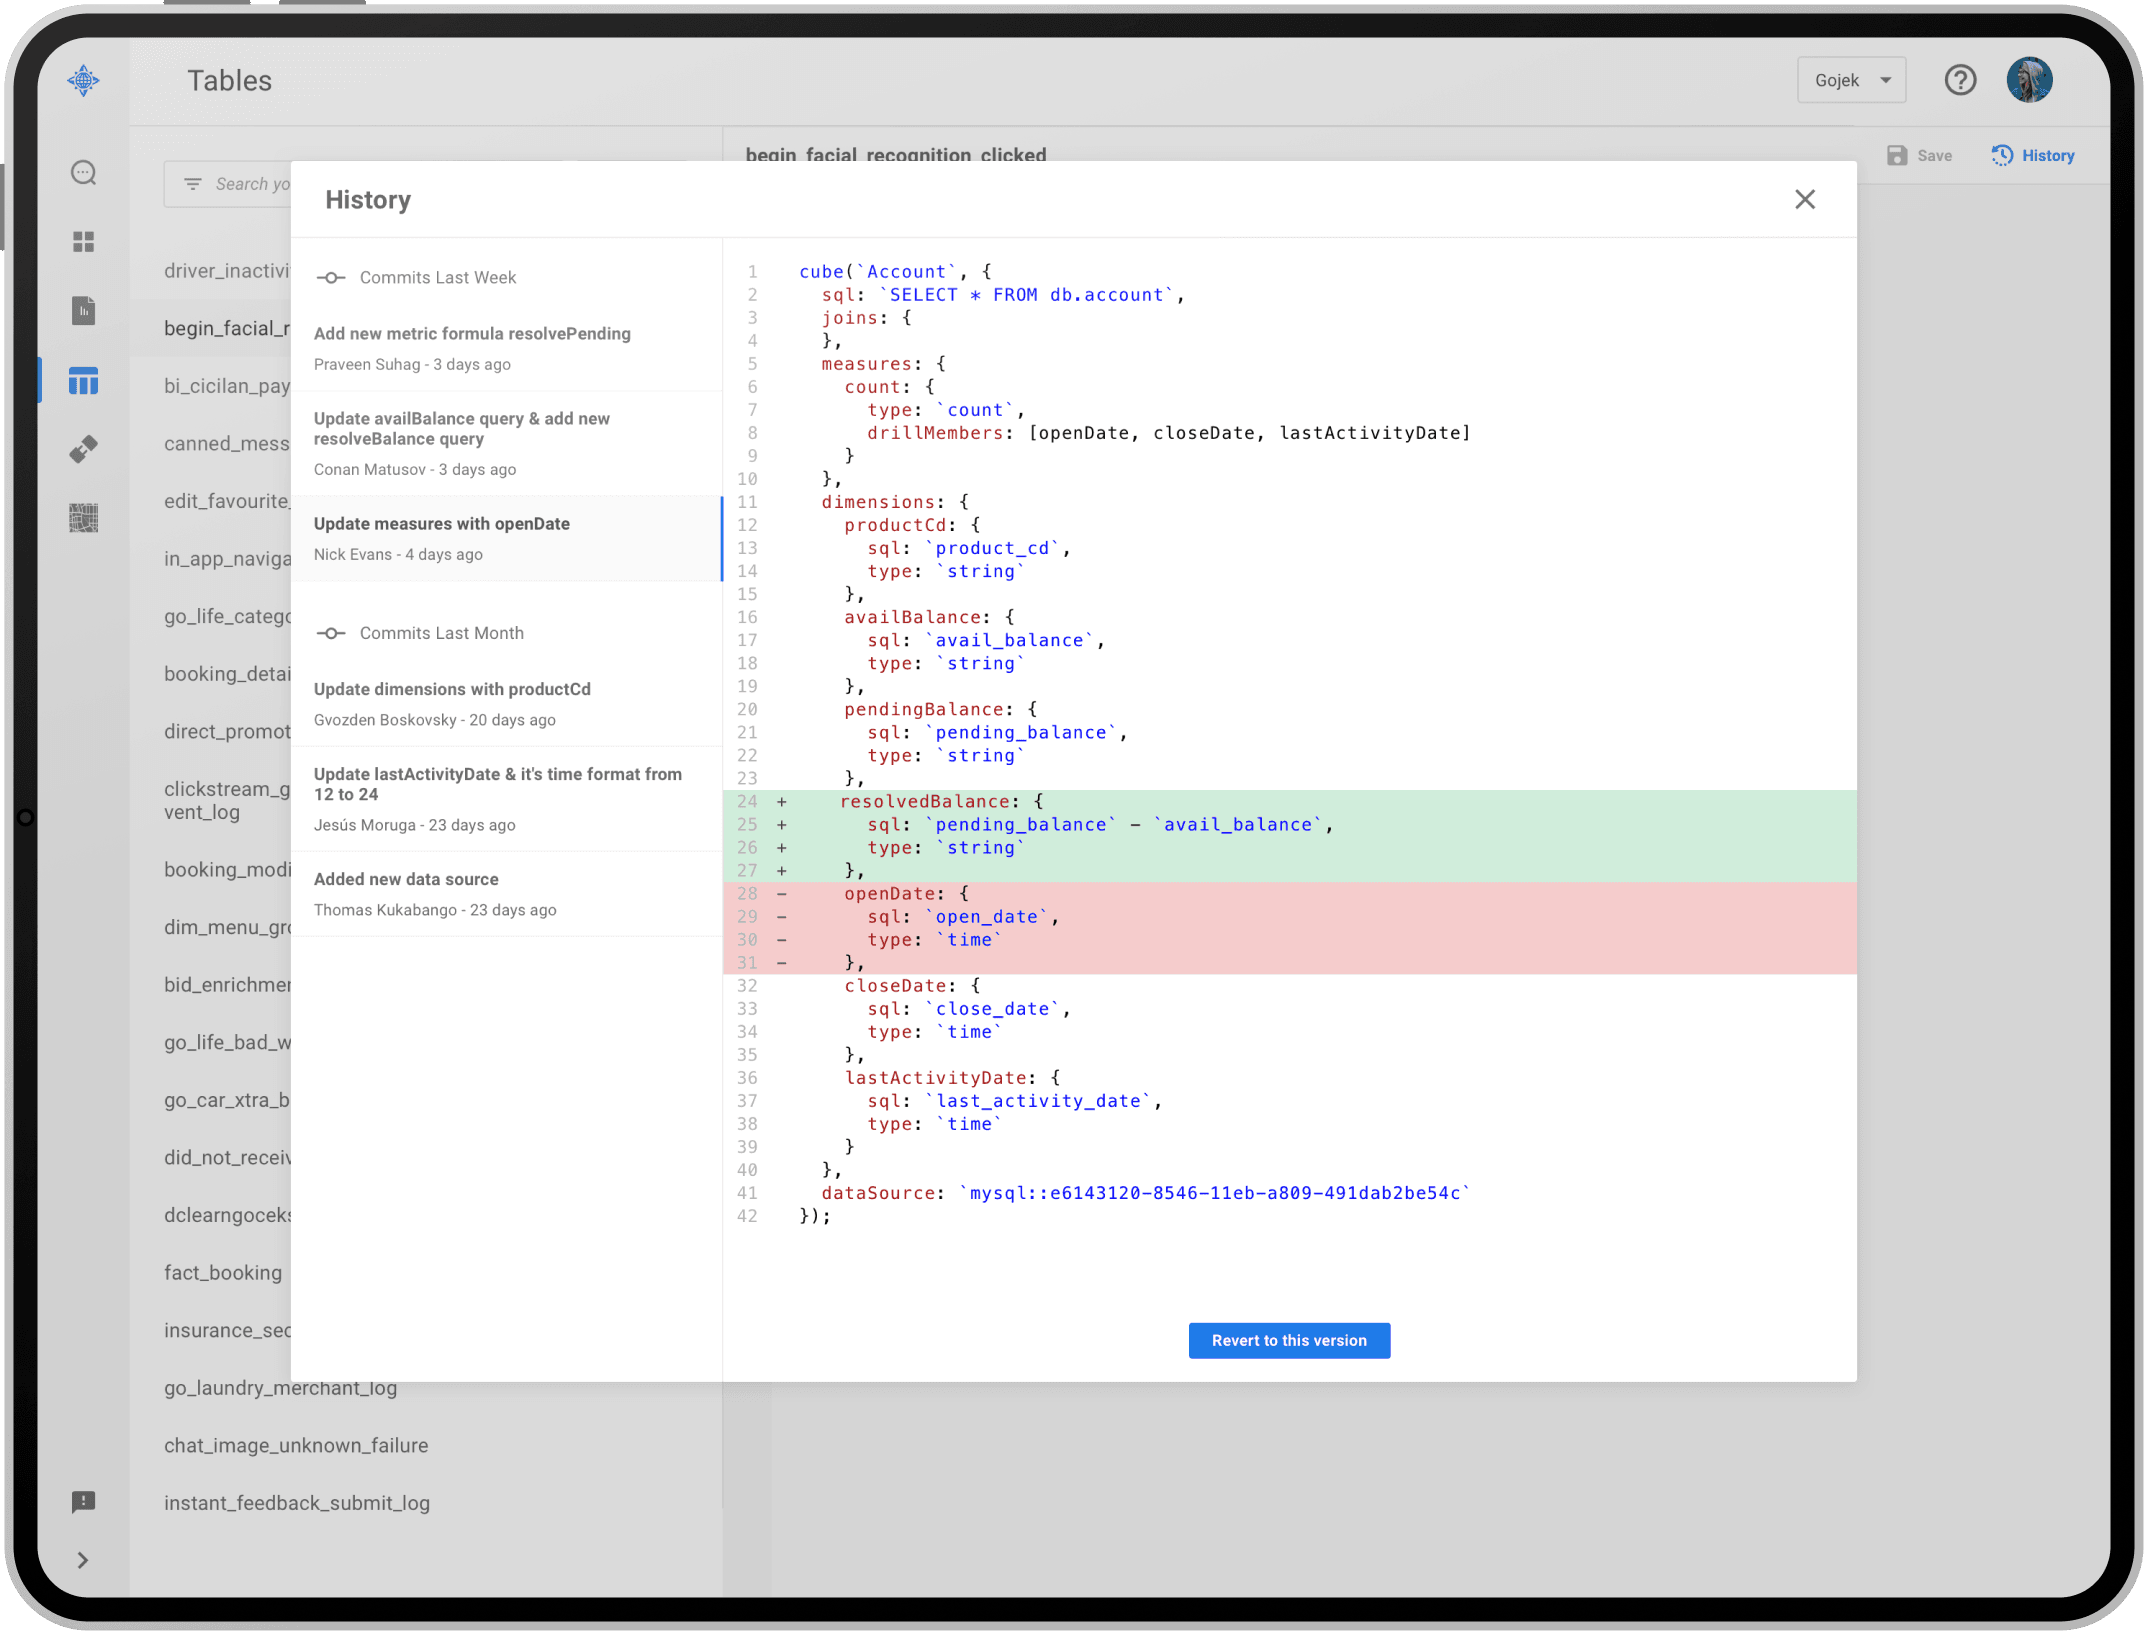The width and height of the screenshot is (2144, 1631).
Task: Open the feedback icon at sidebar bottom
Action: click(x=83, y=1502)
